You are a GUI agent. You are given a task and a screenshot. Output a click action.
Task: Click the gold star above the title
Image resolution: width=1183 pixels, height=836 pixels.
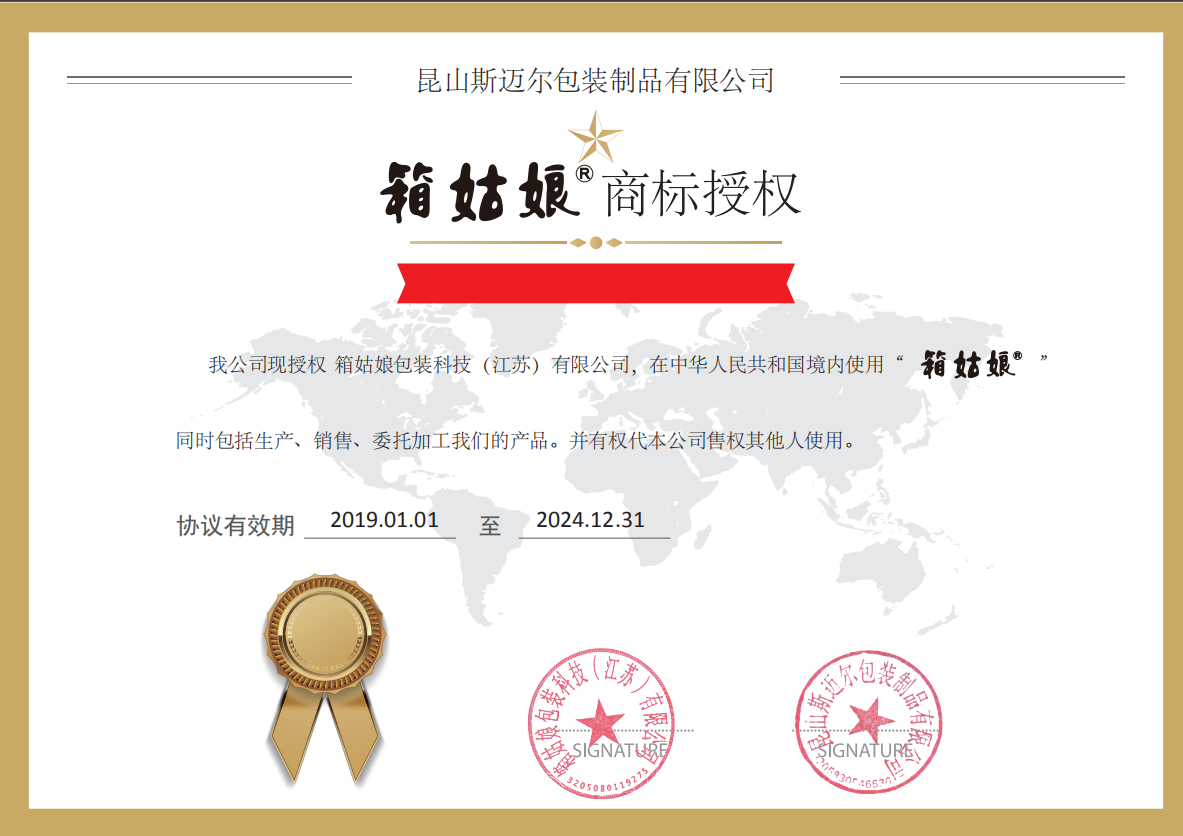pos(595,137)
